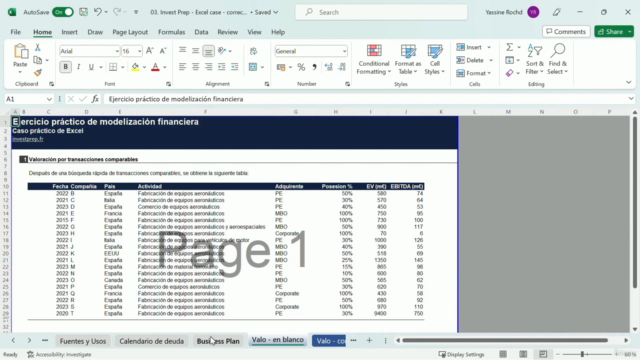Click the Save icon in title bar
Image resolution: width=640 pixels, height=360 pixels.
(83, 12)
